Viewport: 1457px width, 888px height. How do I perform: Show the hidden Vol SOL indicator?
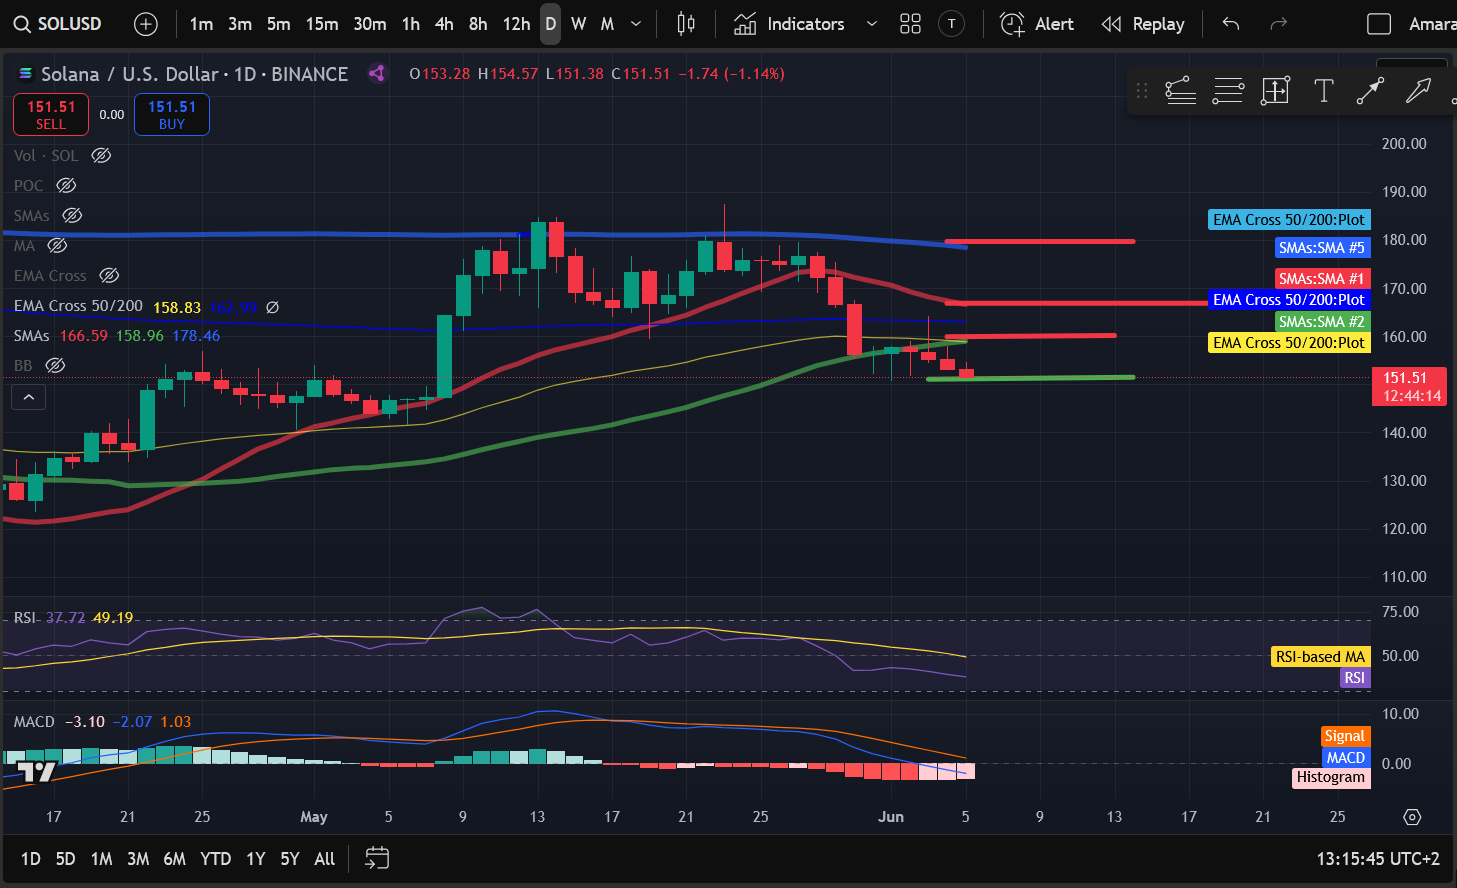(101, 155)
